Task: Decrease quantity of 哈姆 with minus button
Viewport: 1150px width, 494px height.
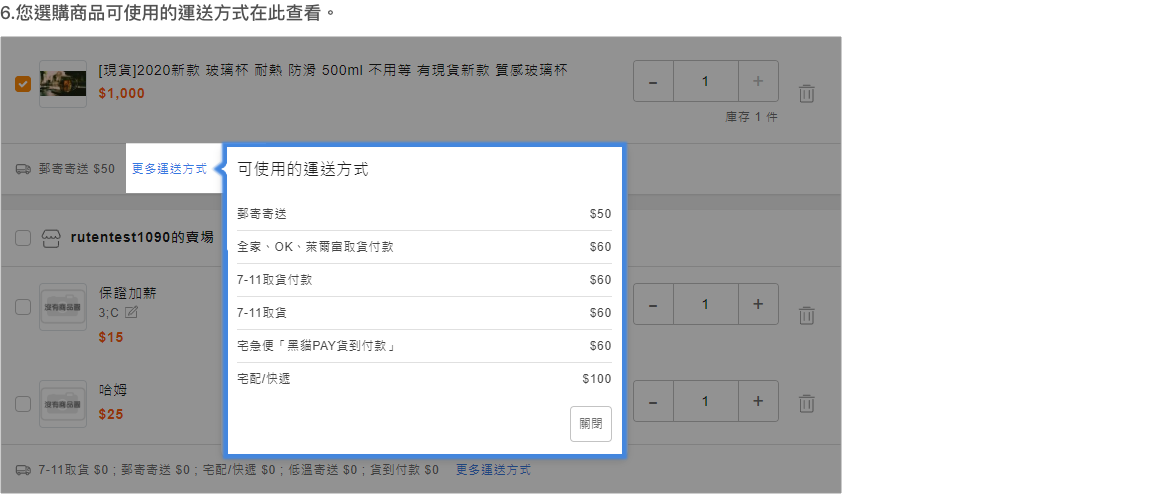Action: 653,401
